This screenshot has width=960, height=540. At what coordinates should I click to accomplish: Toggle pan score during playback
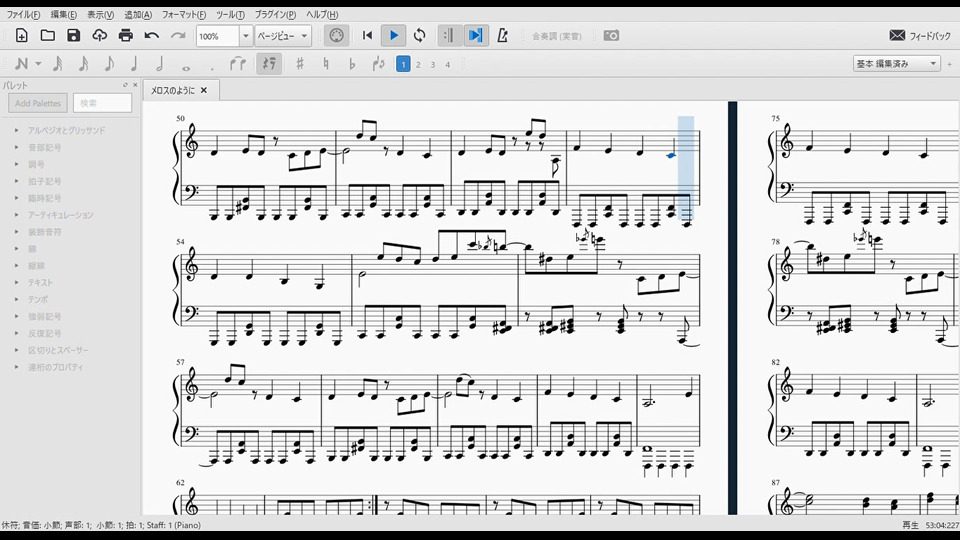pyautogui.click(x=476, y=36)
